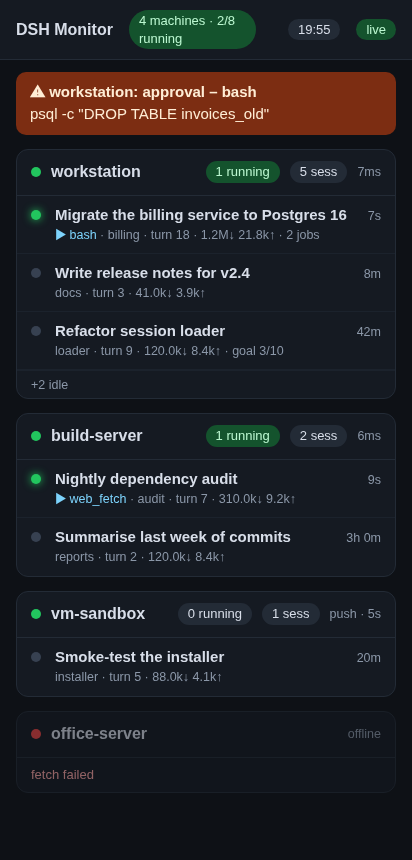The image size is (412, 860).
Task: Click the blue play icon next to web_fetch
Action: tap(61, 499)
